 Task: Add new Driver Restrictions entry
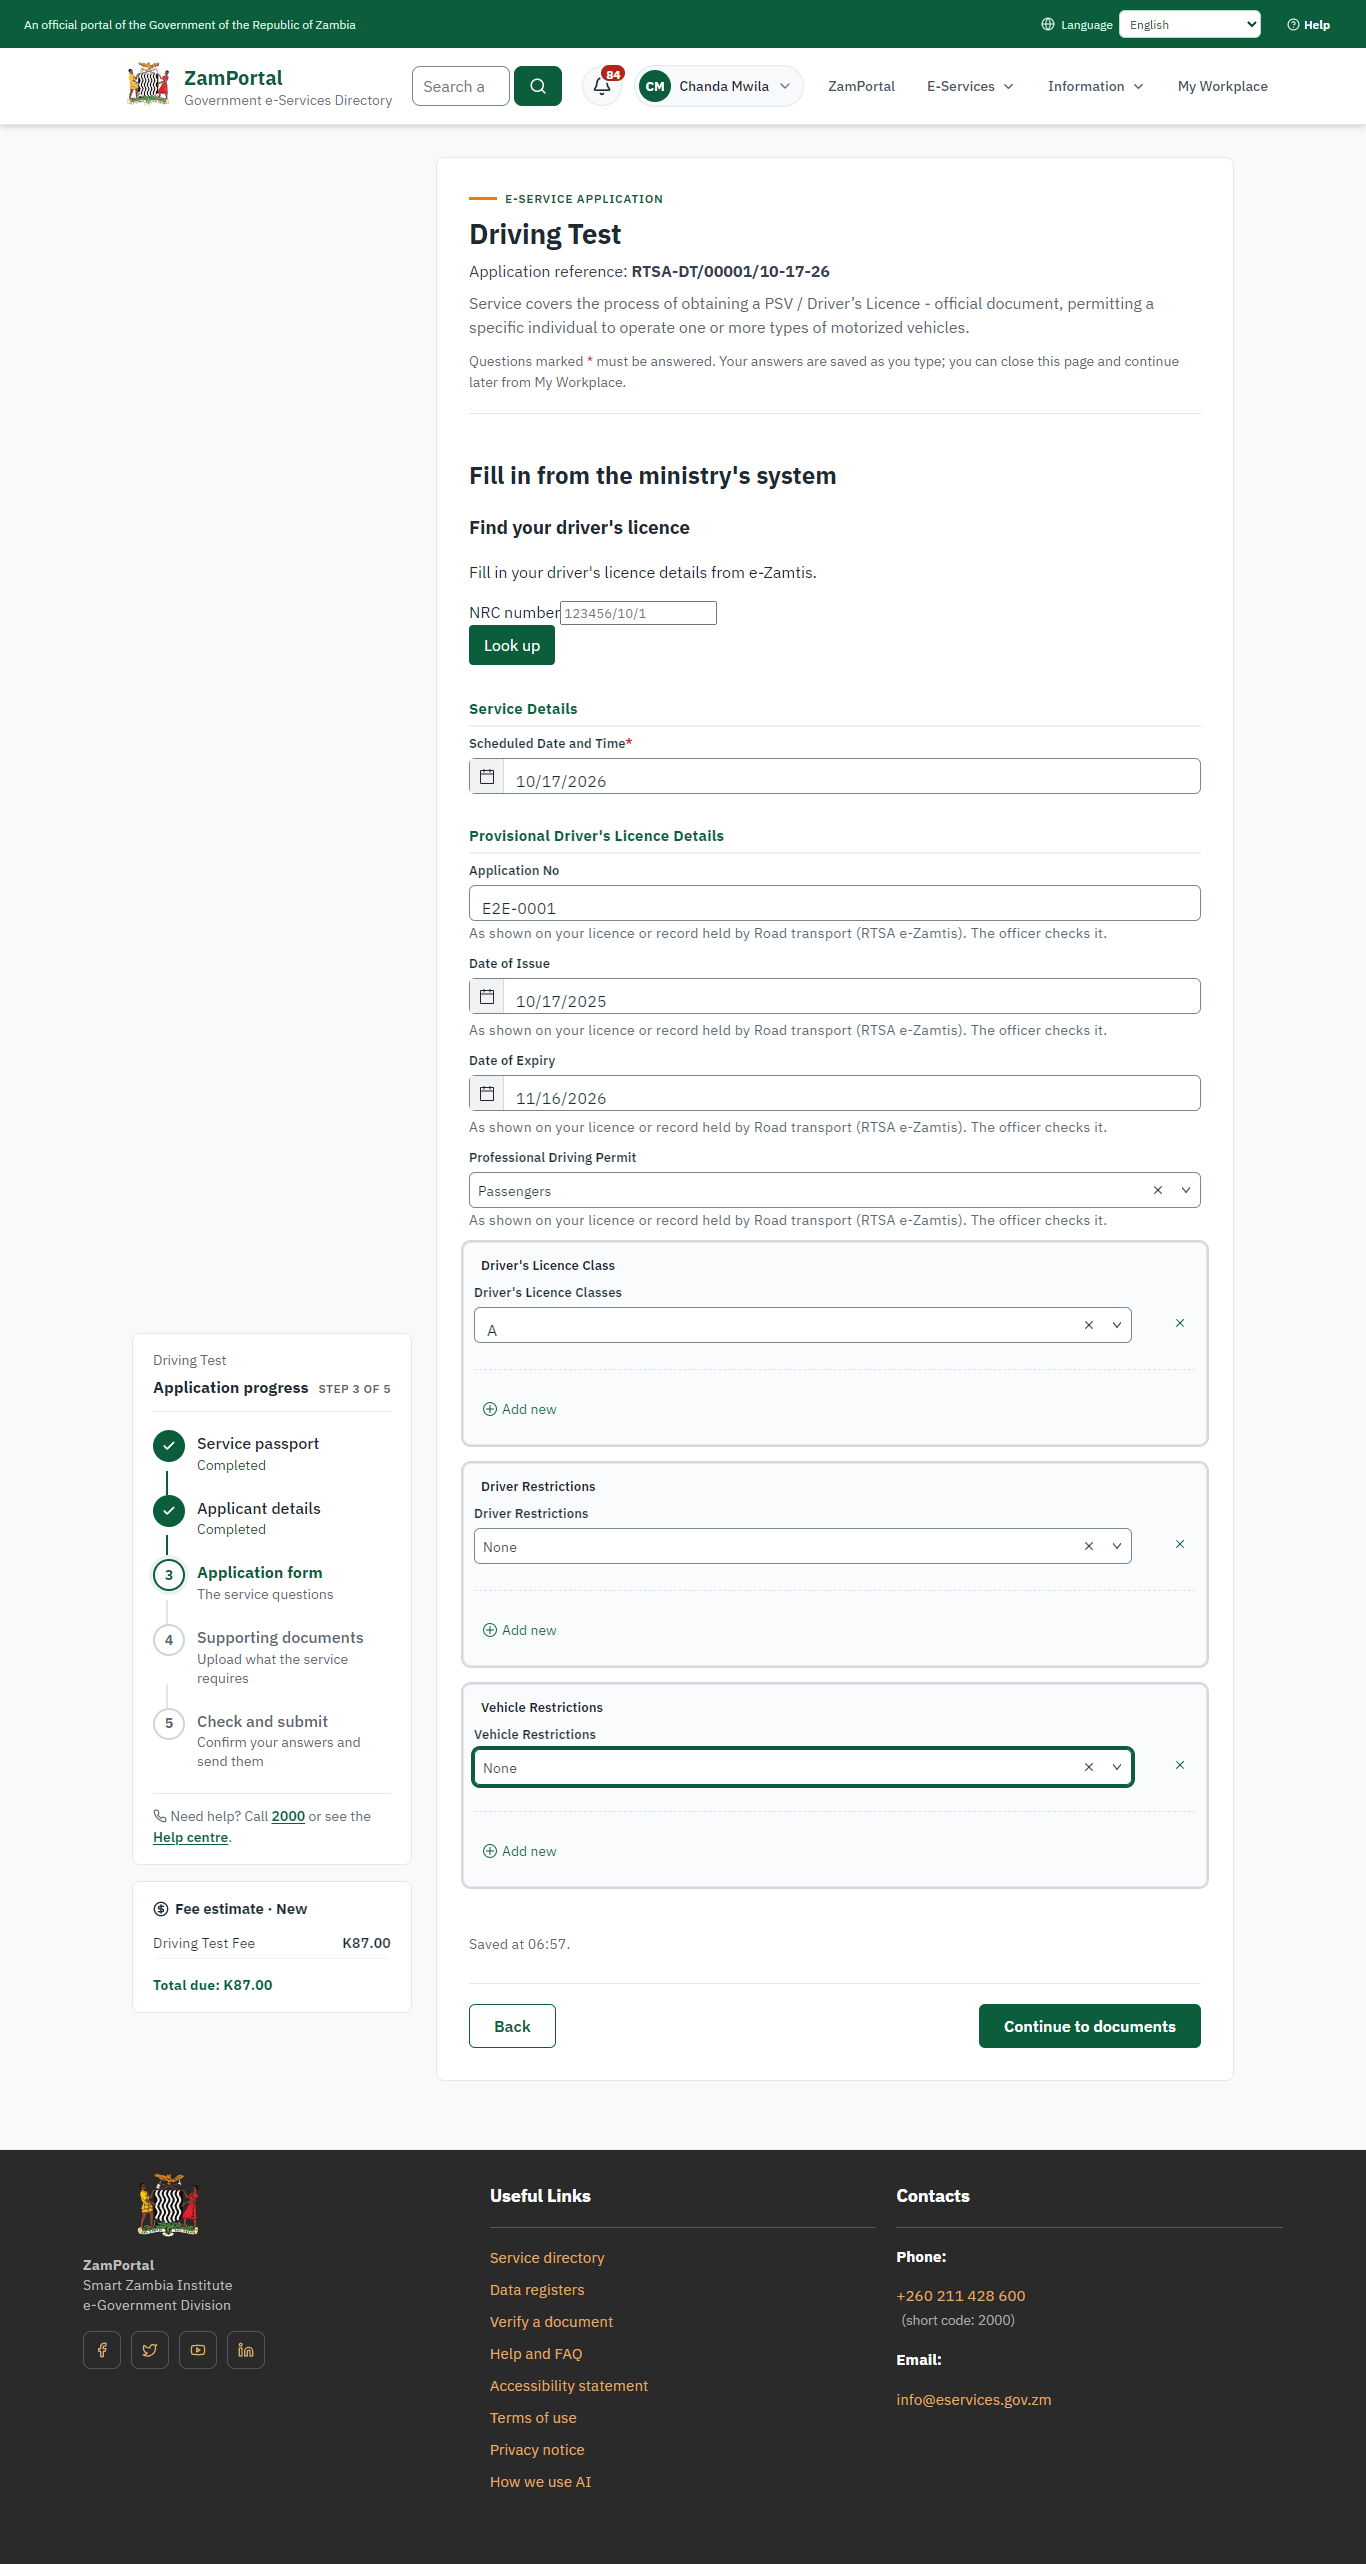coord(520,1630)
